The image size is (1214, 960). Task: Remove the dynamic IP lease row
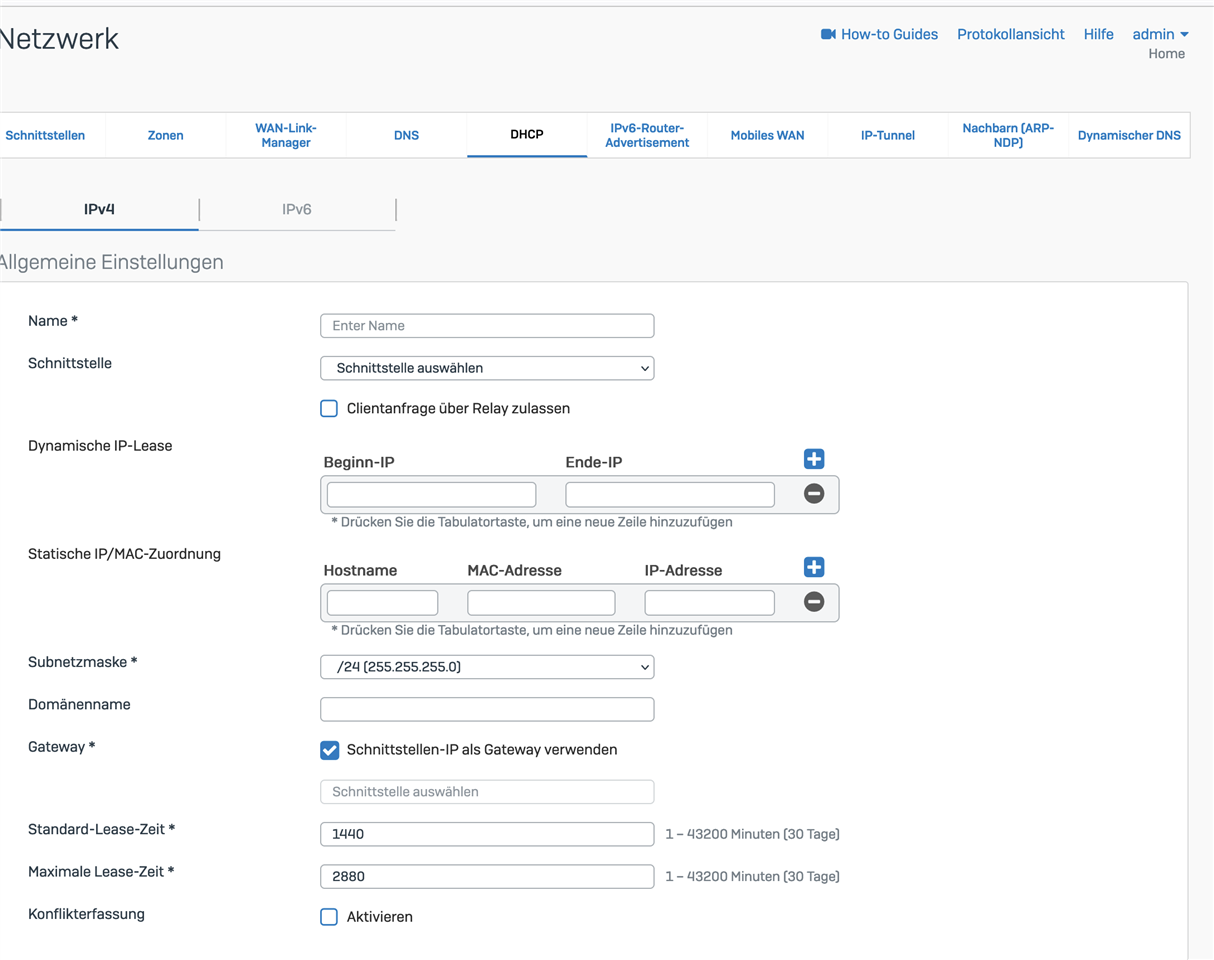814,494
